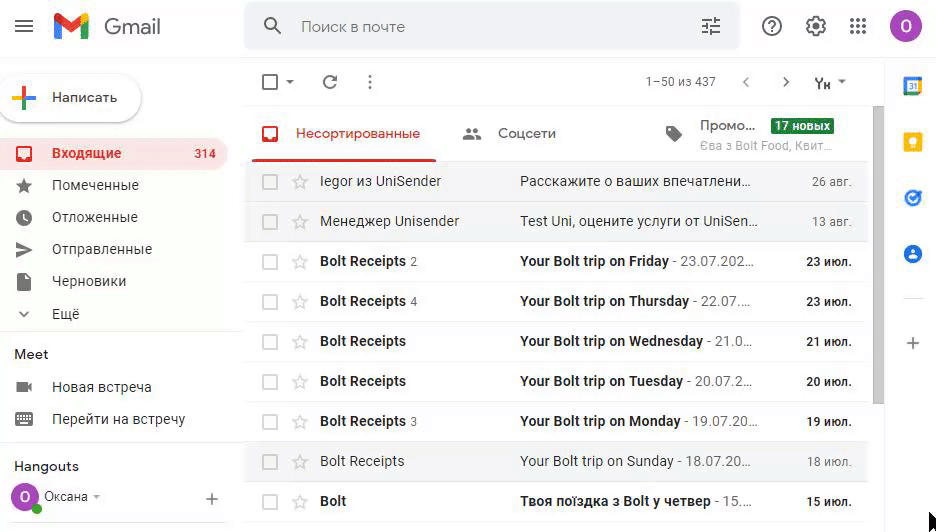Image resolution: width=936 pixels, height=532 pixels.
Task: Open Contacts side panel icon
Action: [913, 254]
